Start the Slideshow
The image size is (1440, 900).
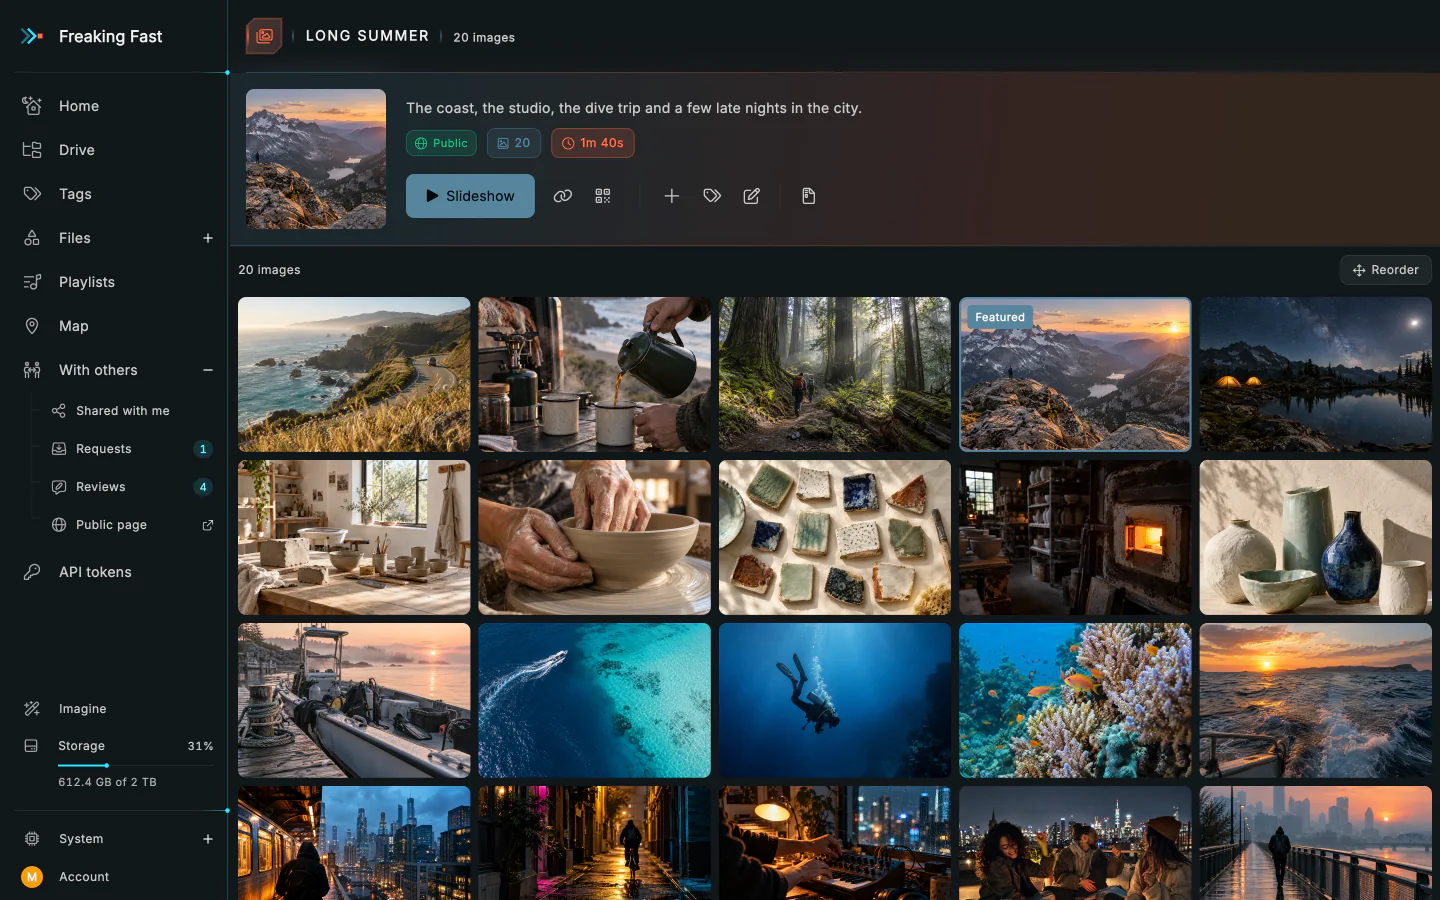click(470, 196)
